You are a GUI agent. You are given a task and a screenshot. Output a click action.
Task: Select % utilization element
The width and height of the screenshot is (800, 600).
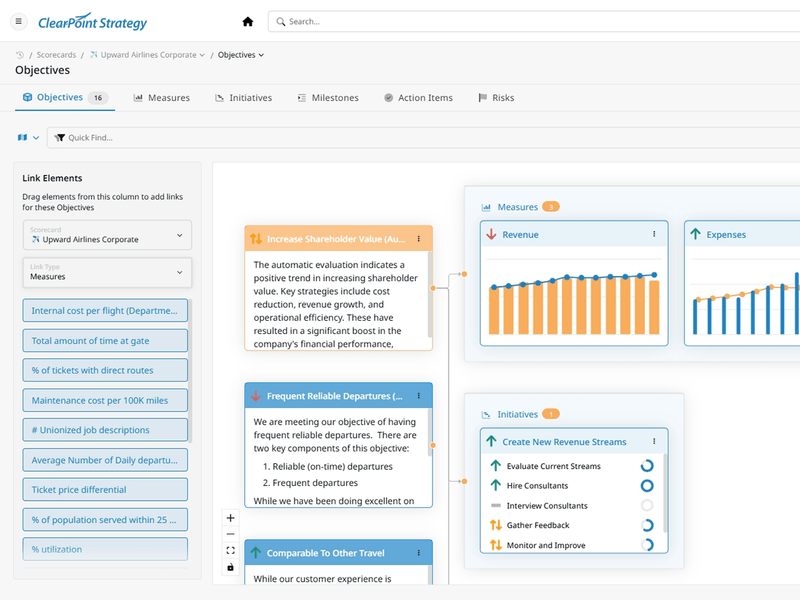[105, 549]
